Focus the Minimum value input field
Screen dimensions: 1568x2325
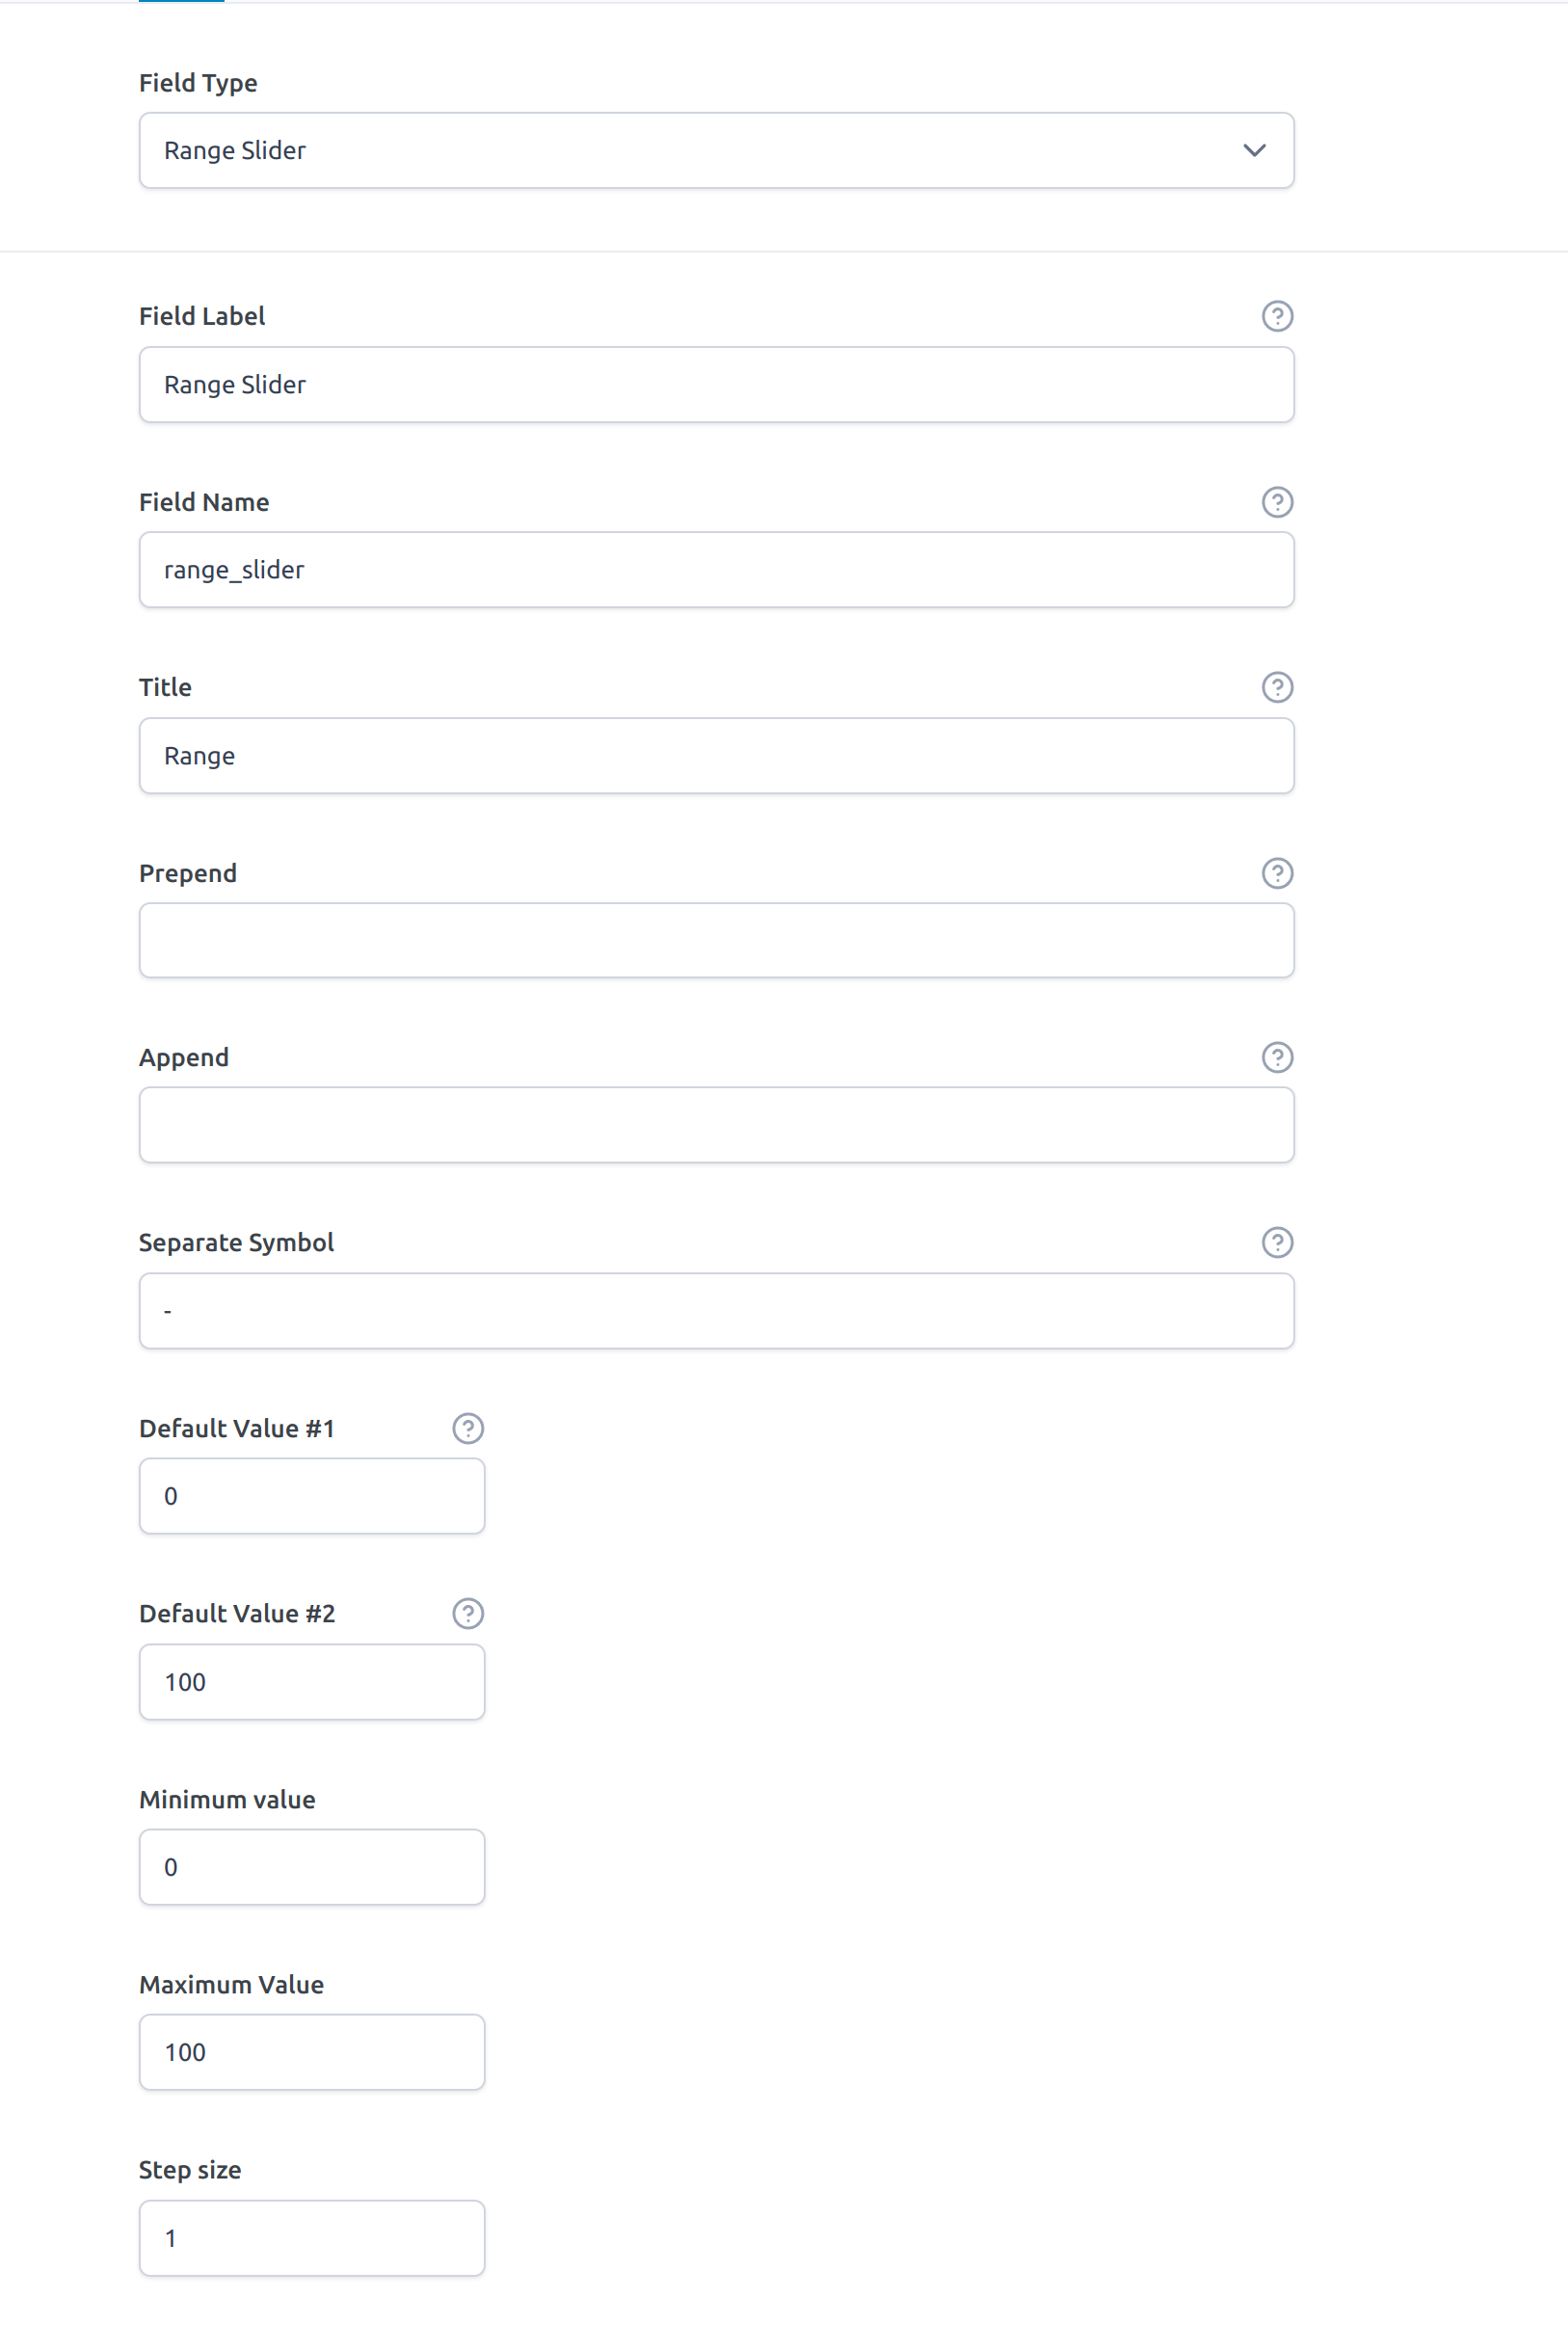coord(312,1867)
